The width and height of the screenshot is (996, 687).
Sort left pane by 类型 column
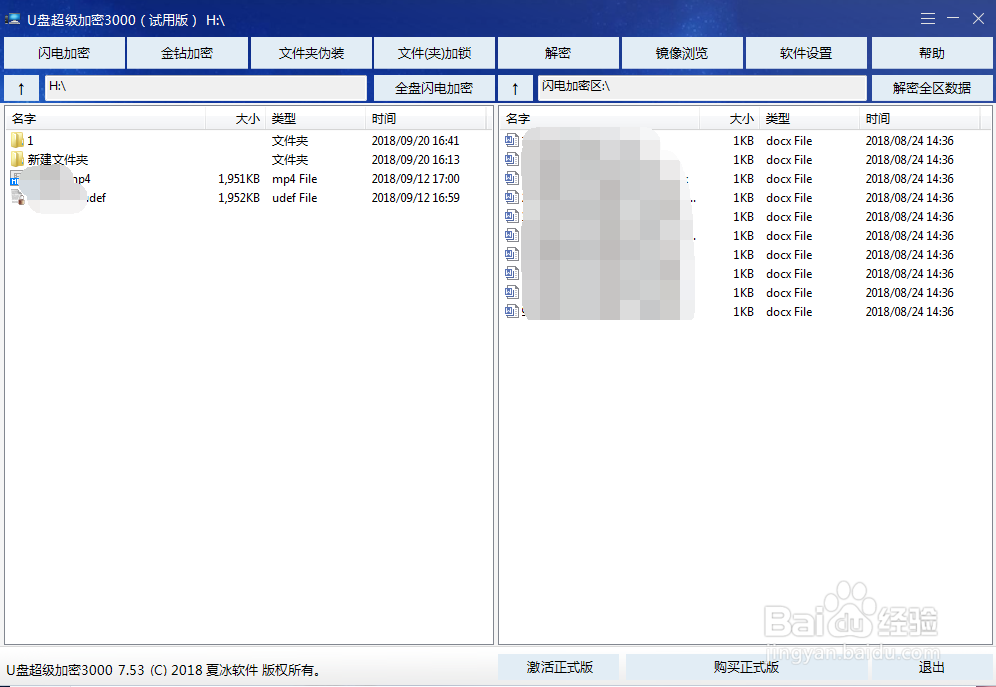pos(316,119)
